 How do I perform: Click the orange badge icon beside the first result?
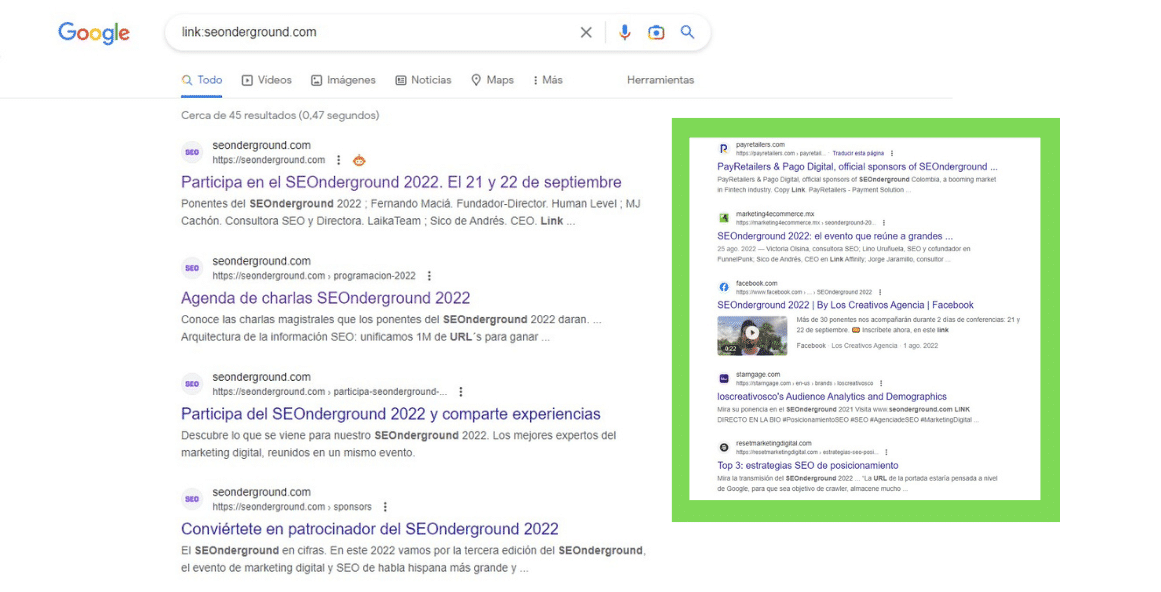[x=359, y=160]
